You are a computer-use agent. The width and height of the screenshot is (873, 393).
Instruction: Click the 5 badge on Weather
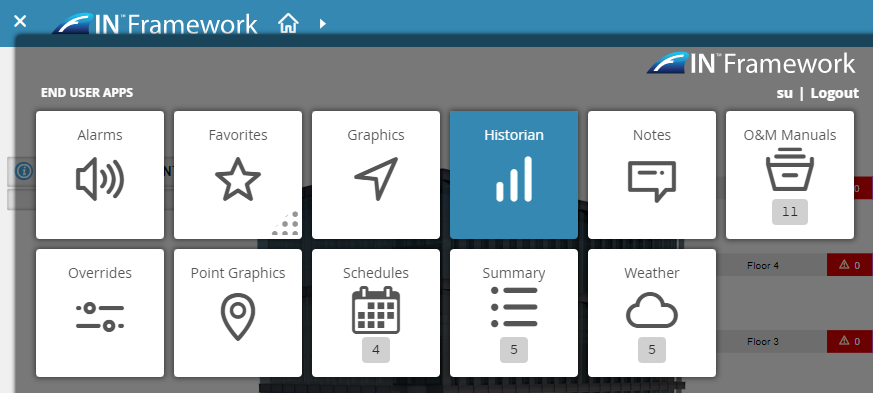[x=652, y=350]
